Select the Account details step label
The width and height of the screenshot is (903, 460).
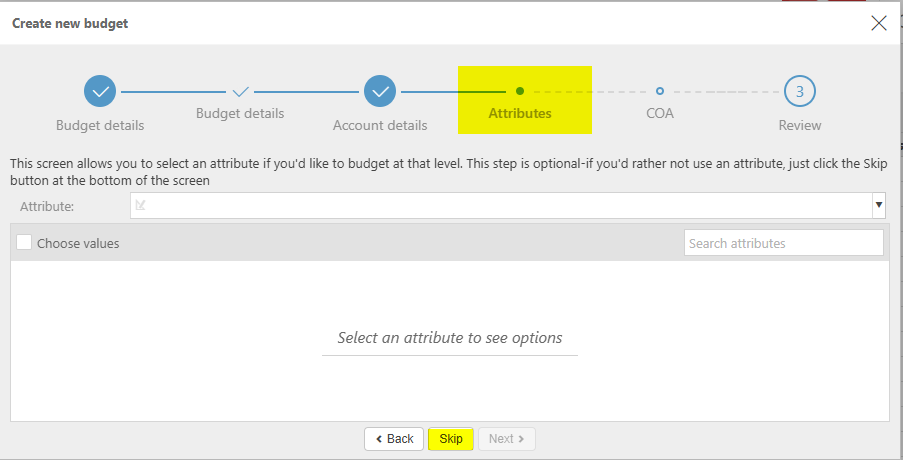click(x=380, y=126)
